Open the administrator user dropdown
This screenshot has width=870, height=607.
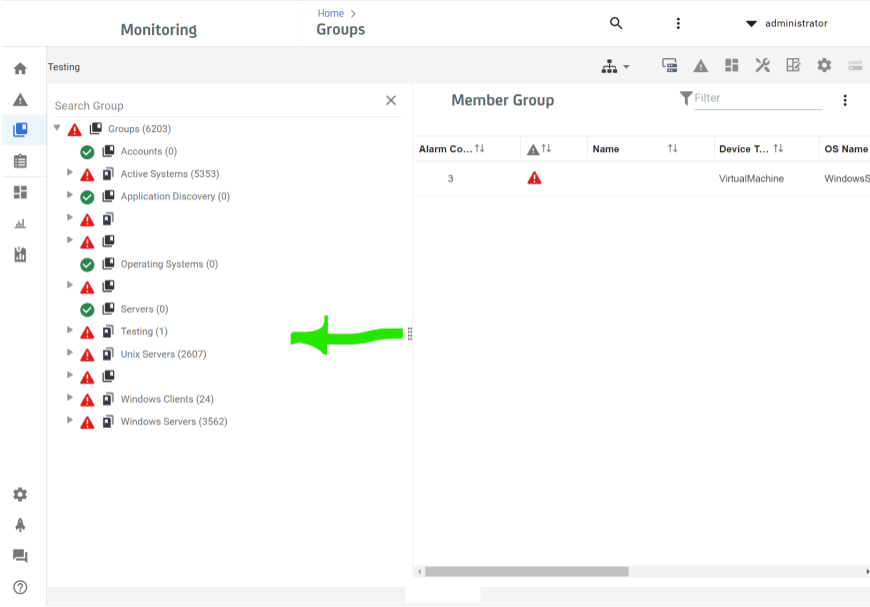(787, 23)
